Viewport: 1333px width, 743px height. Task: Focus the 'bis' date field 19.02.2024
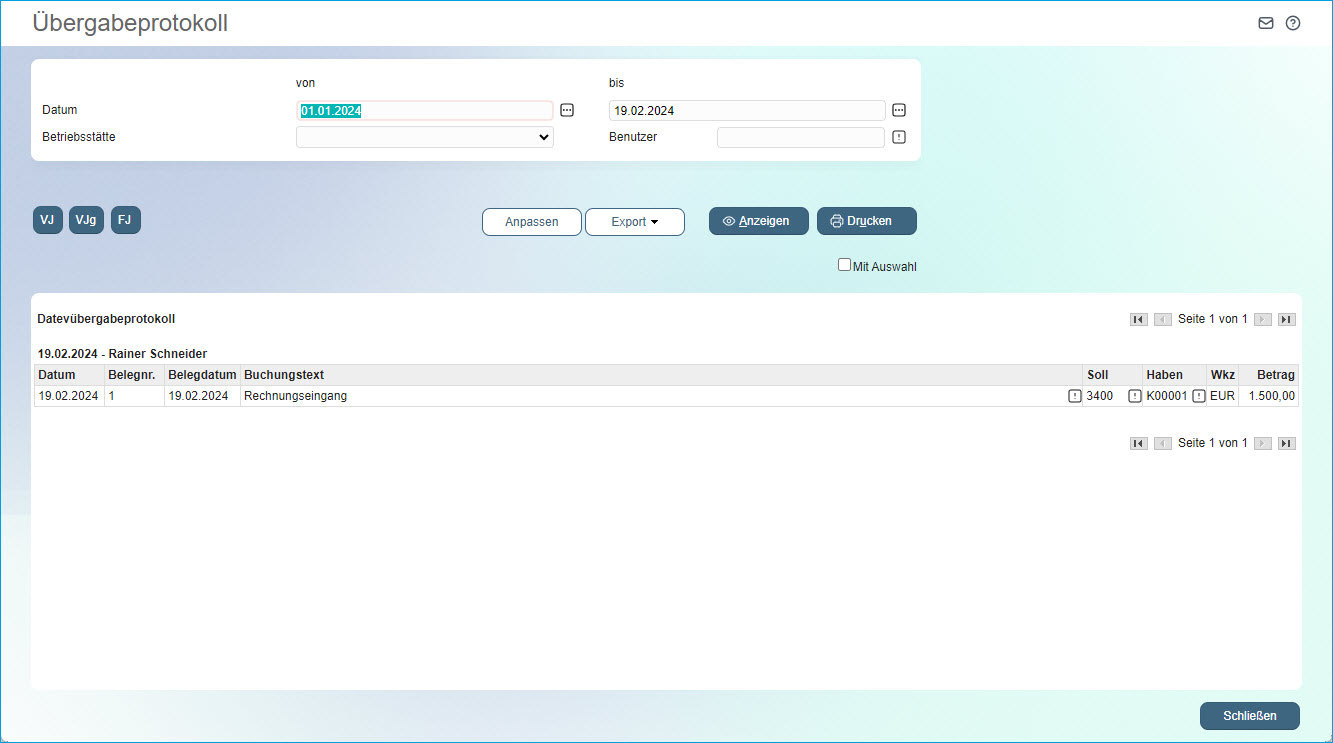pos(747,111)
